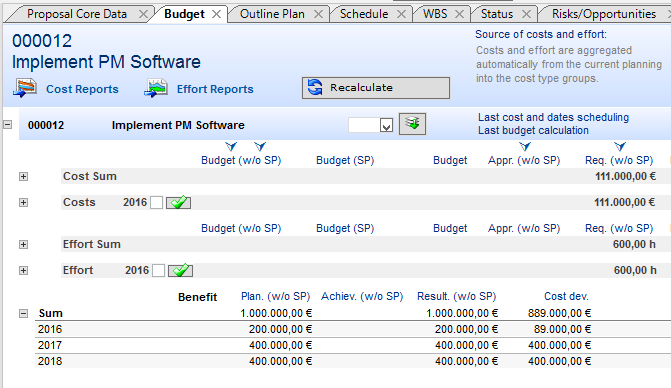Click Result. (w/o SP) column header
This screenshot has width=671, height=388.
(457, 296)
